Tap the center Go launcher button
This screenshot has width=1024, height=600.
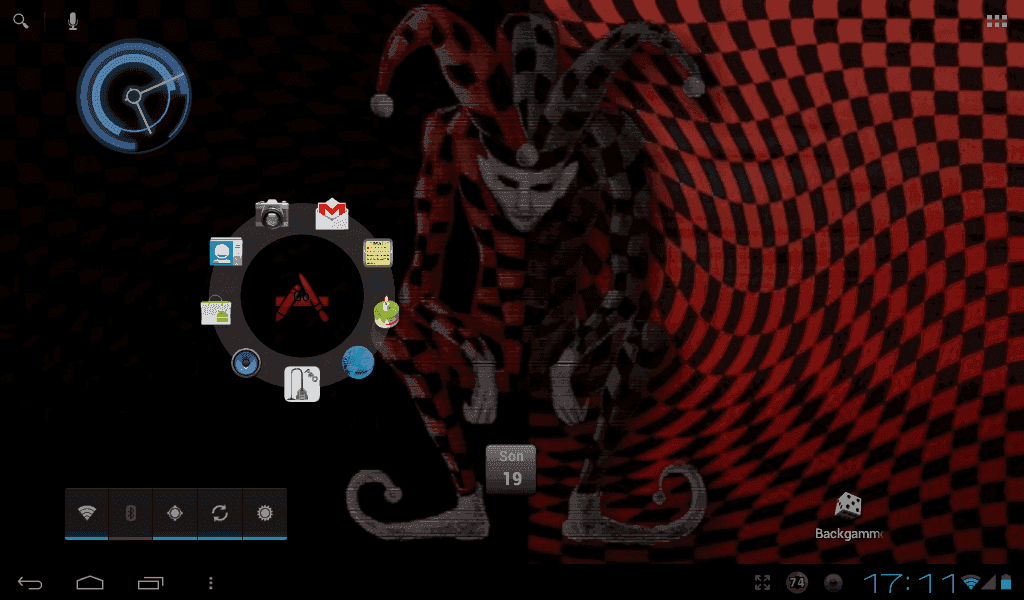[x=302, y=297]
